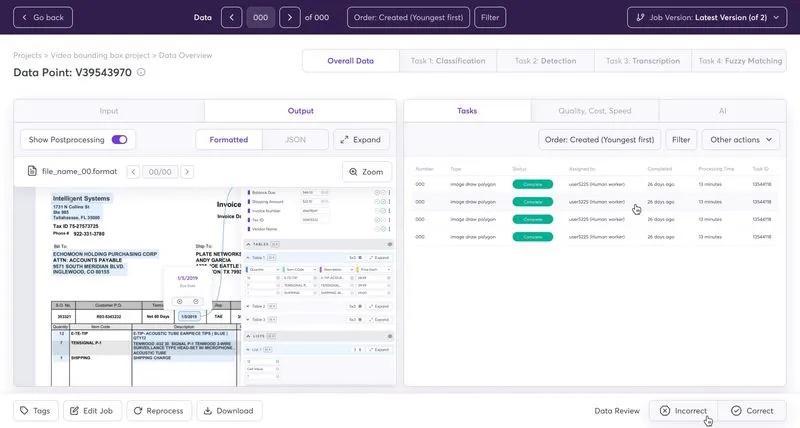Mark the data review as Incorrect
Viewport: 800px width, 428px height.
coord(683,410)
